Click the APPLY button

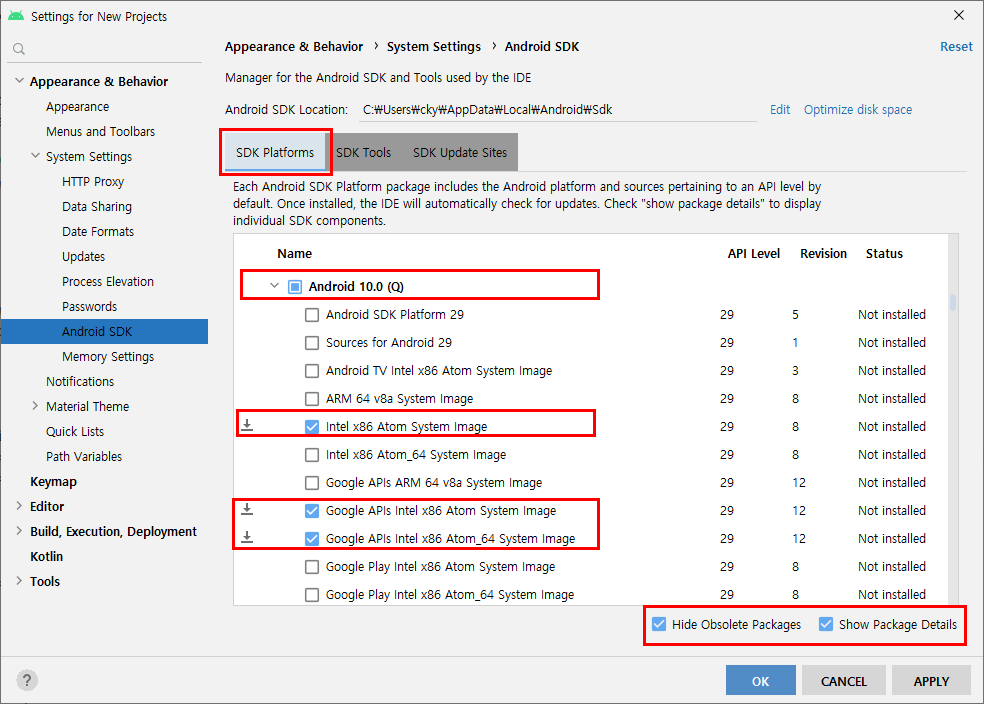point(931,681)
